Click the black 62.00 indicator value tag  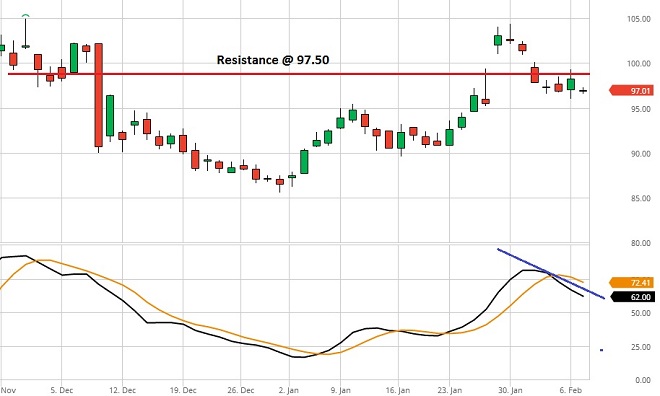click(x=632, y=297)
